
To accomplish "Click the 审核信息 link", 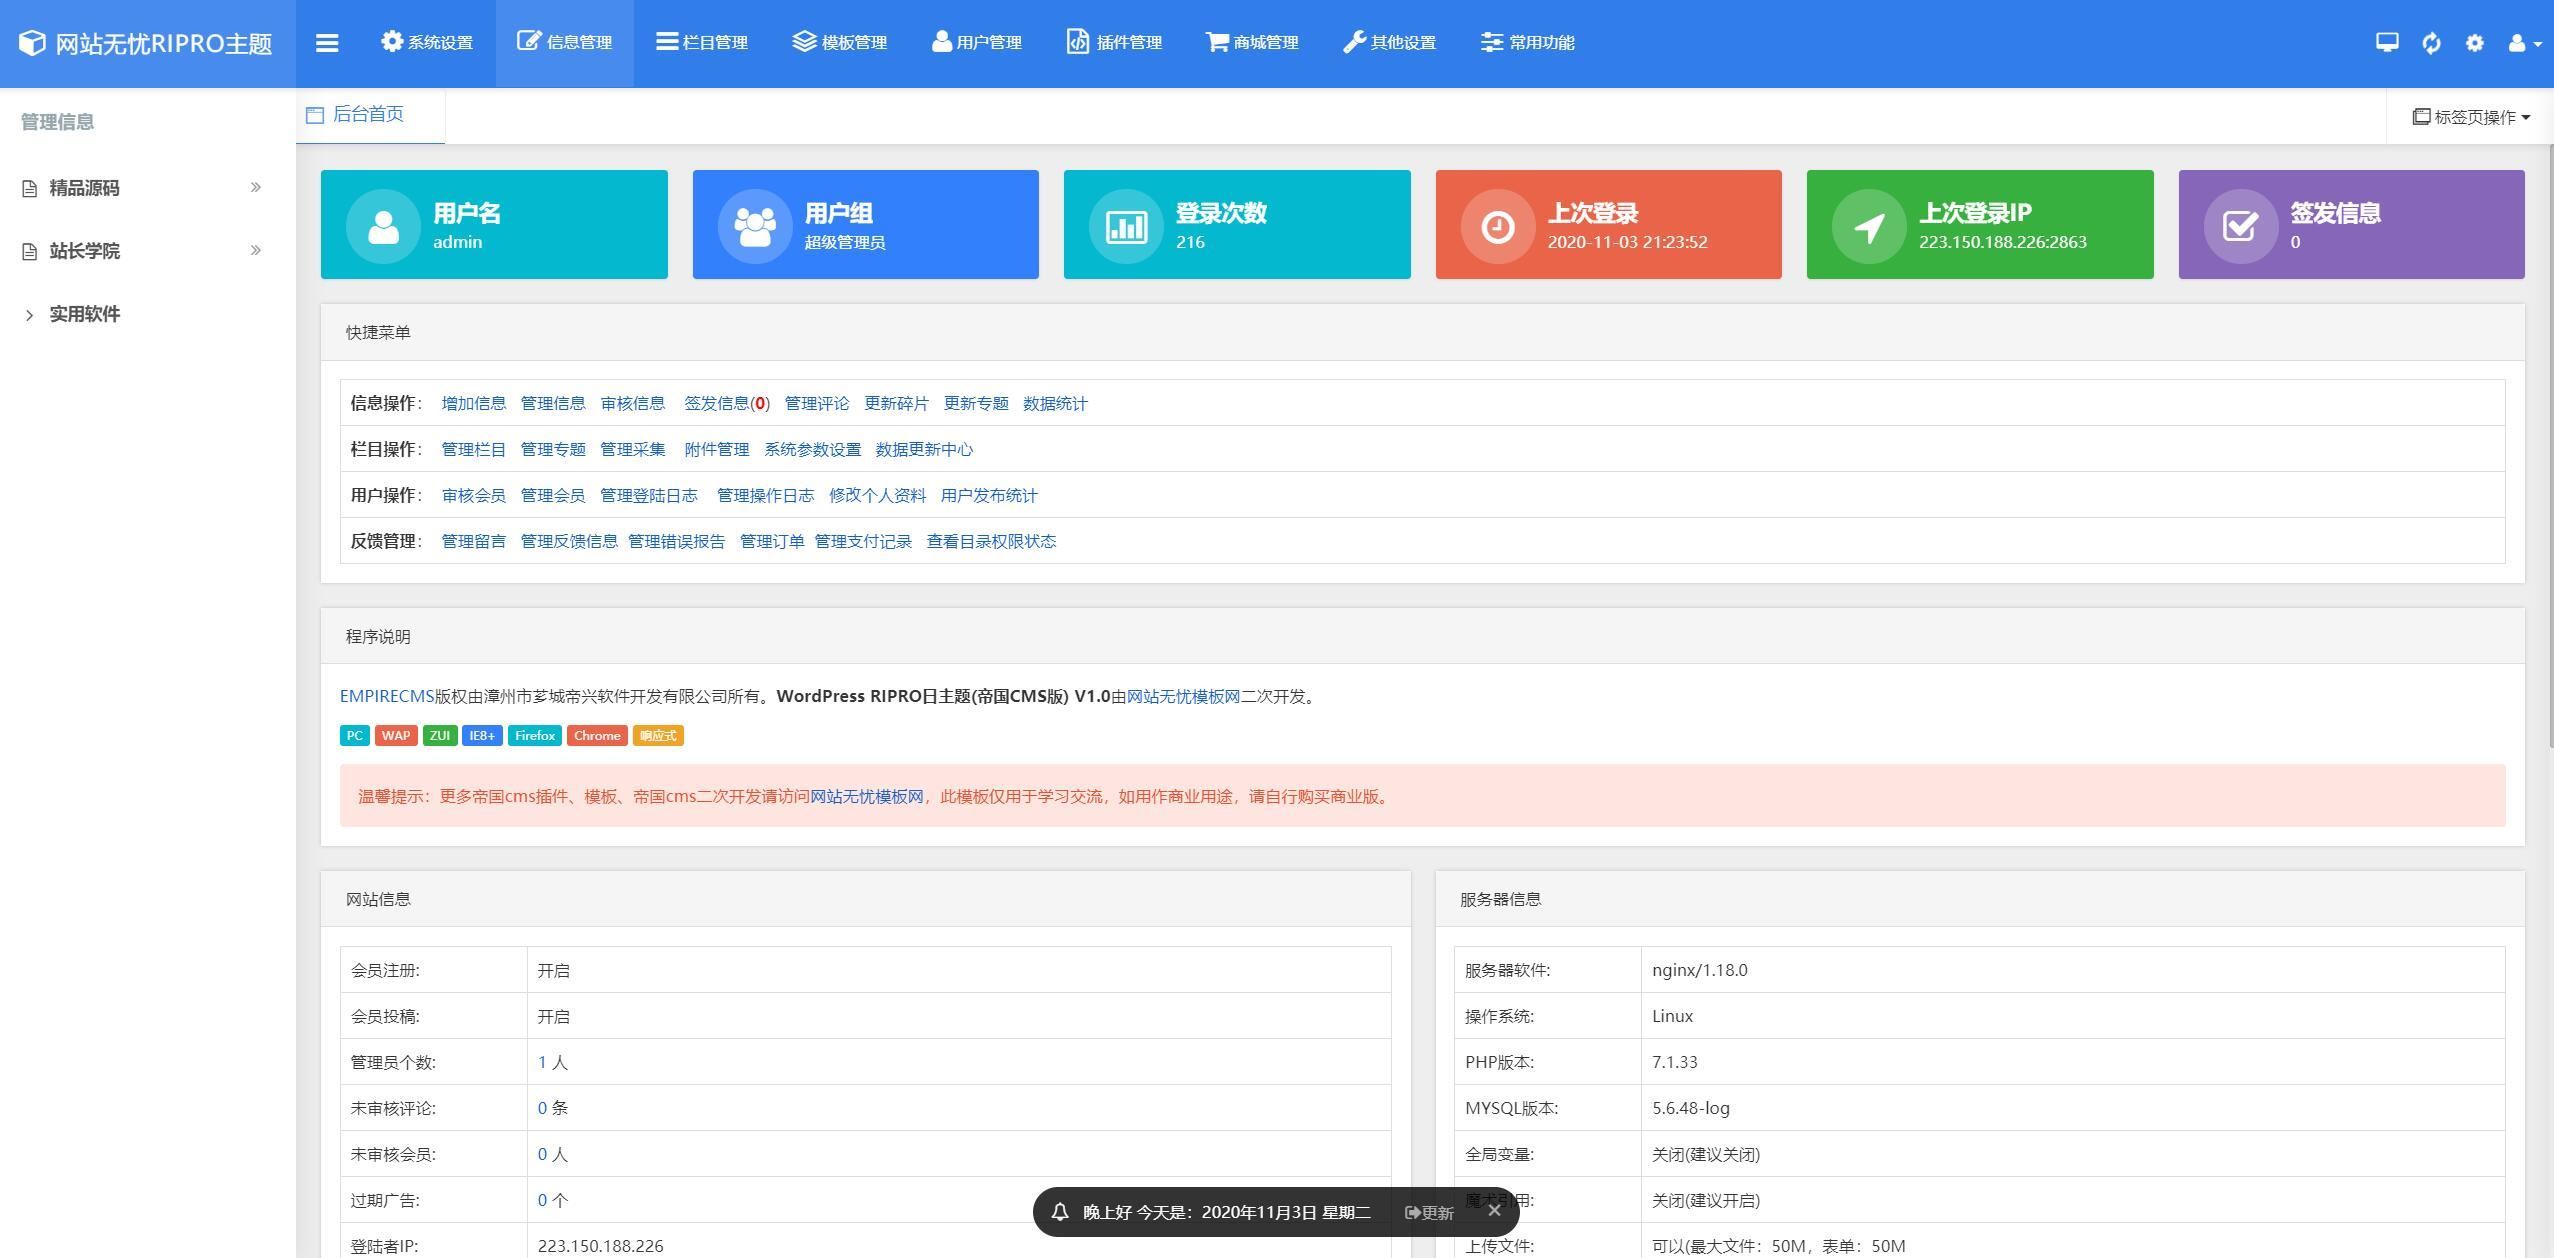I will [x=633, y=403].
